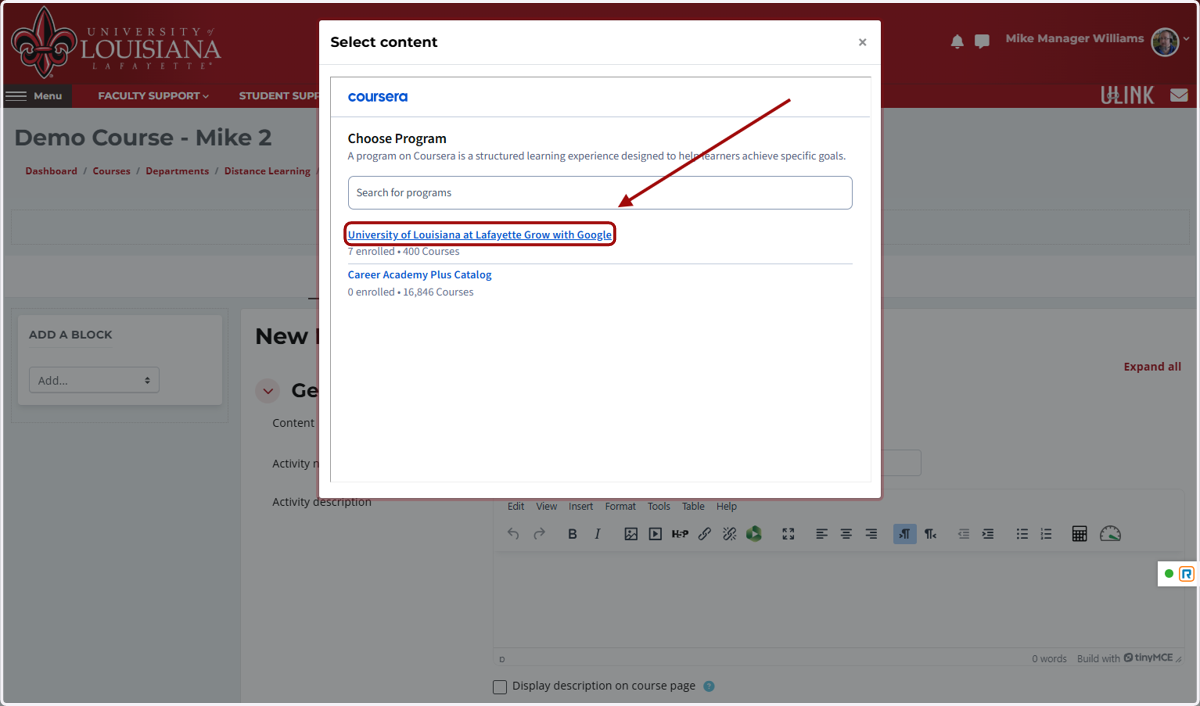Toggle bold formatting in the editor
Screen dimensions: 1200x706
tap(572, 534)
